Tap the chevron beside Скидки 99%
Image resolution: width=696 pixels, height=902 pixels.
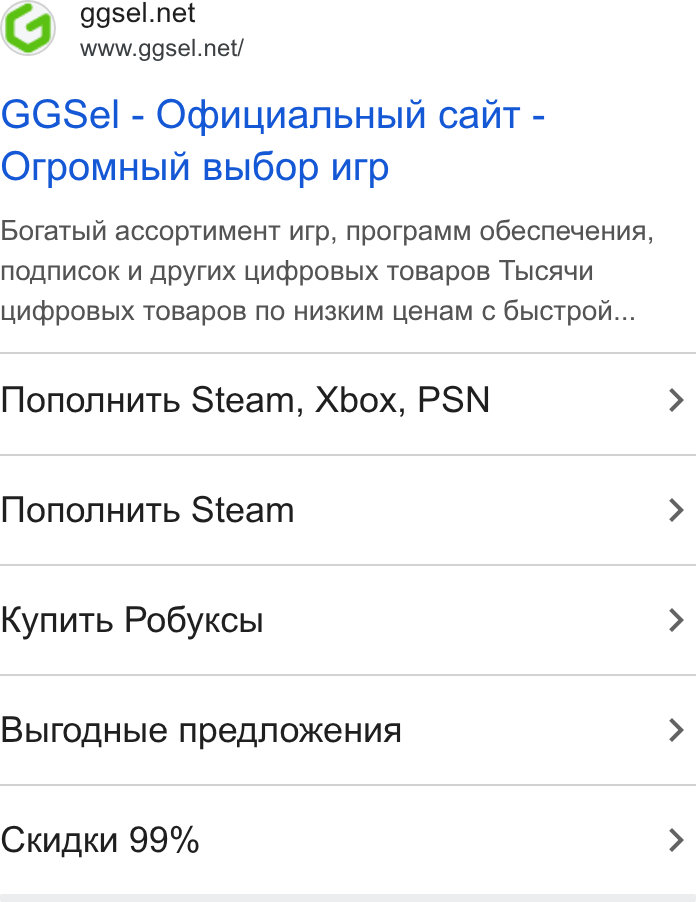676,840
